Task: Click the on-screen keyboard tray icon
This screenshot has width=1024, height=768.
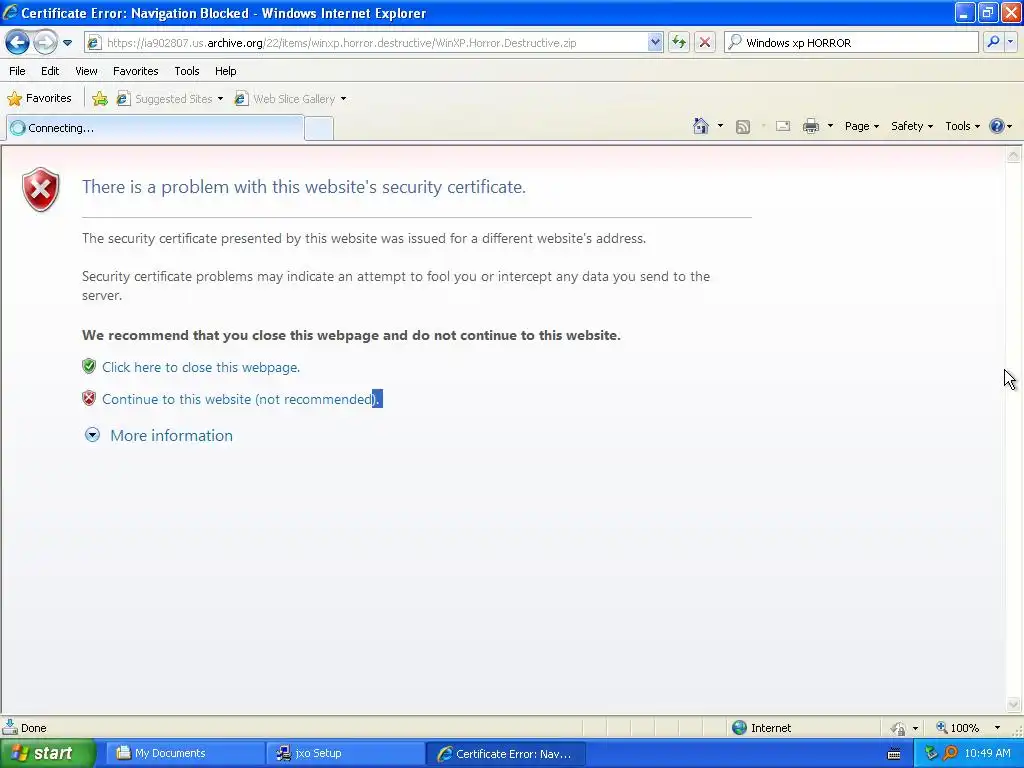Action: [x=894, y=754]
